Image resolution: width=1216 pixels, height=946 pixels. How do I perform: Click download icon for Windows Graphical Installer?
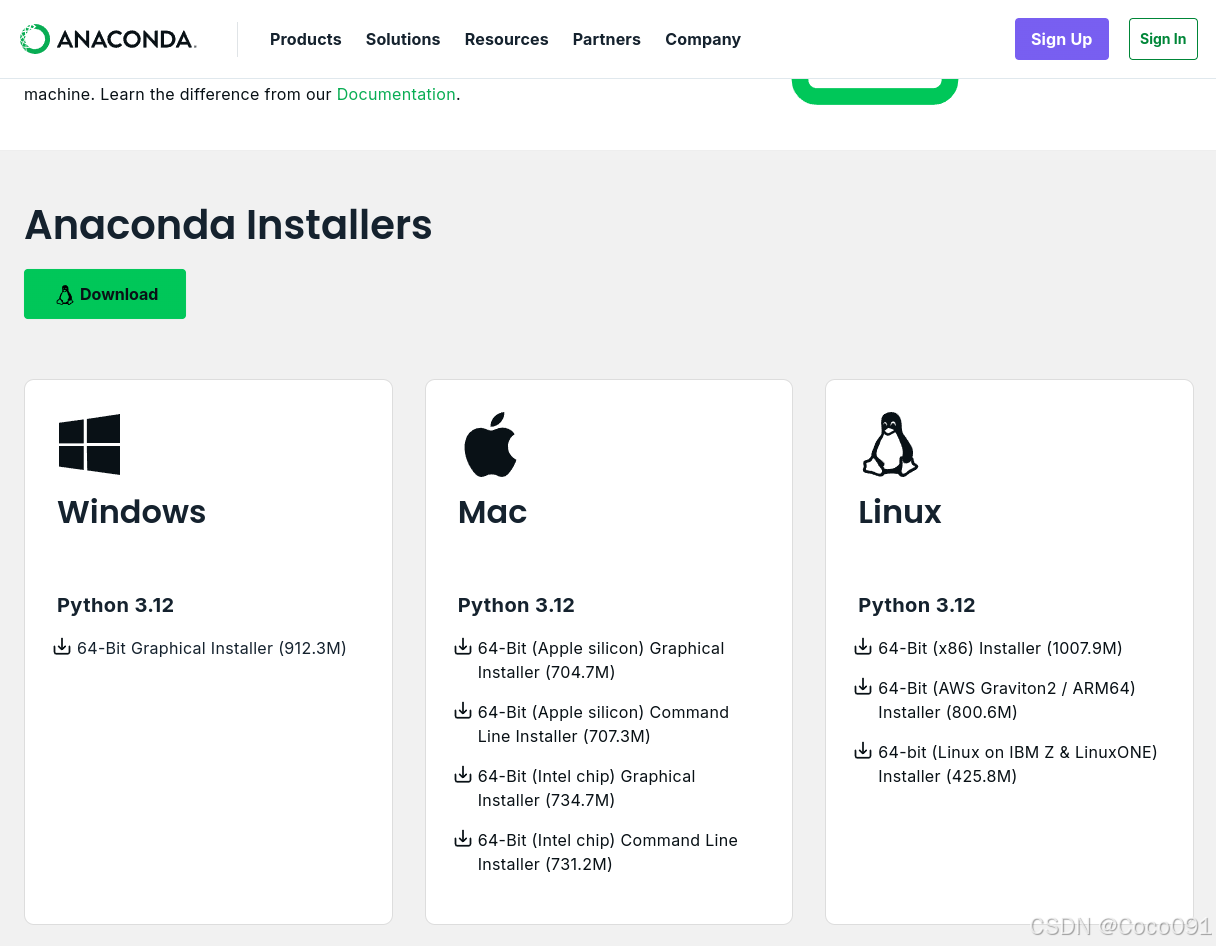(62, 647)
